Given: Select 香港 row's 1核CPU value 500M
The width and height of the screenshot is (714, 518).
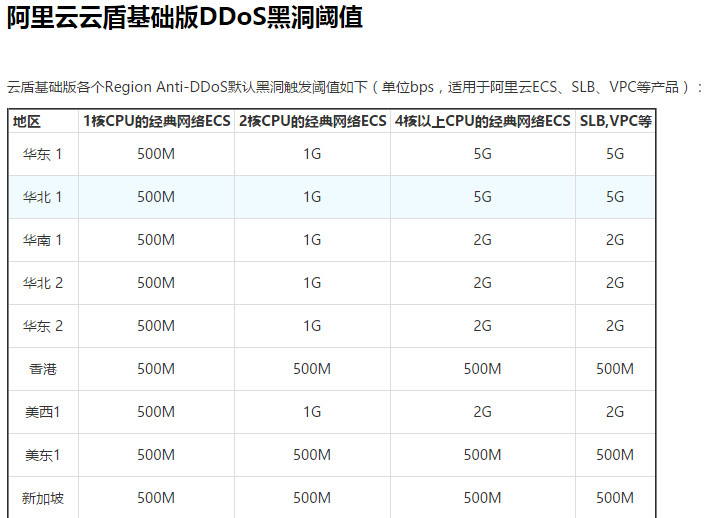Looking at the screenshot, I should tap(156, 369).
